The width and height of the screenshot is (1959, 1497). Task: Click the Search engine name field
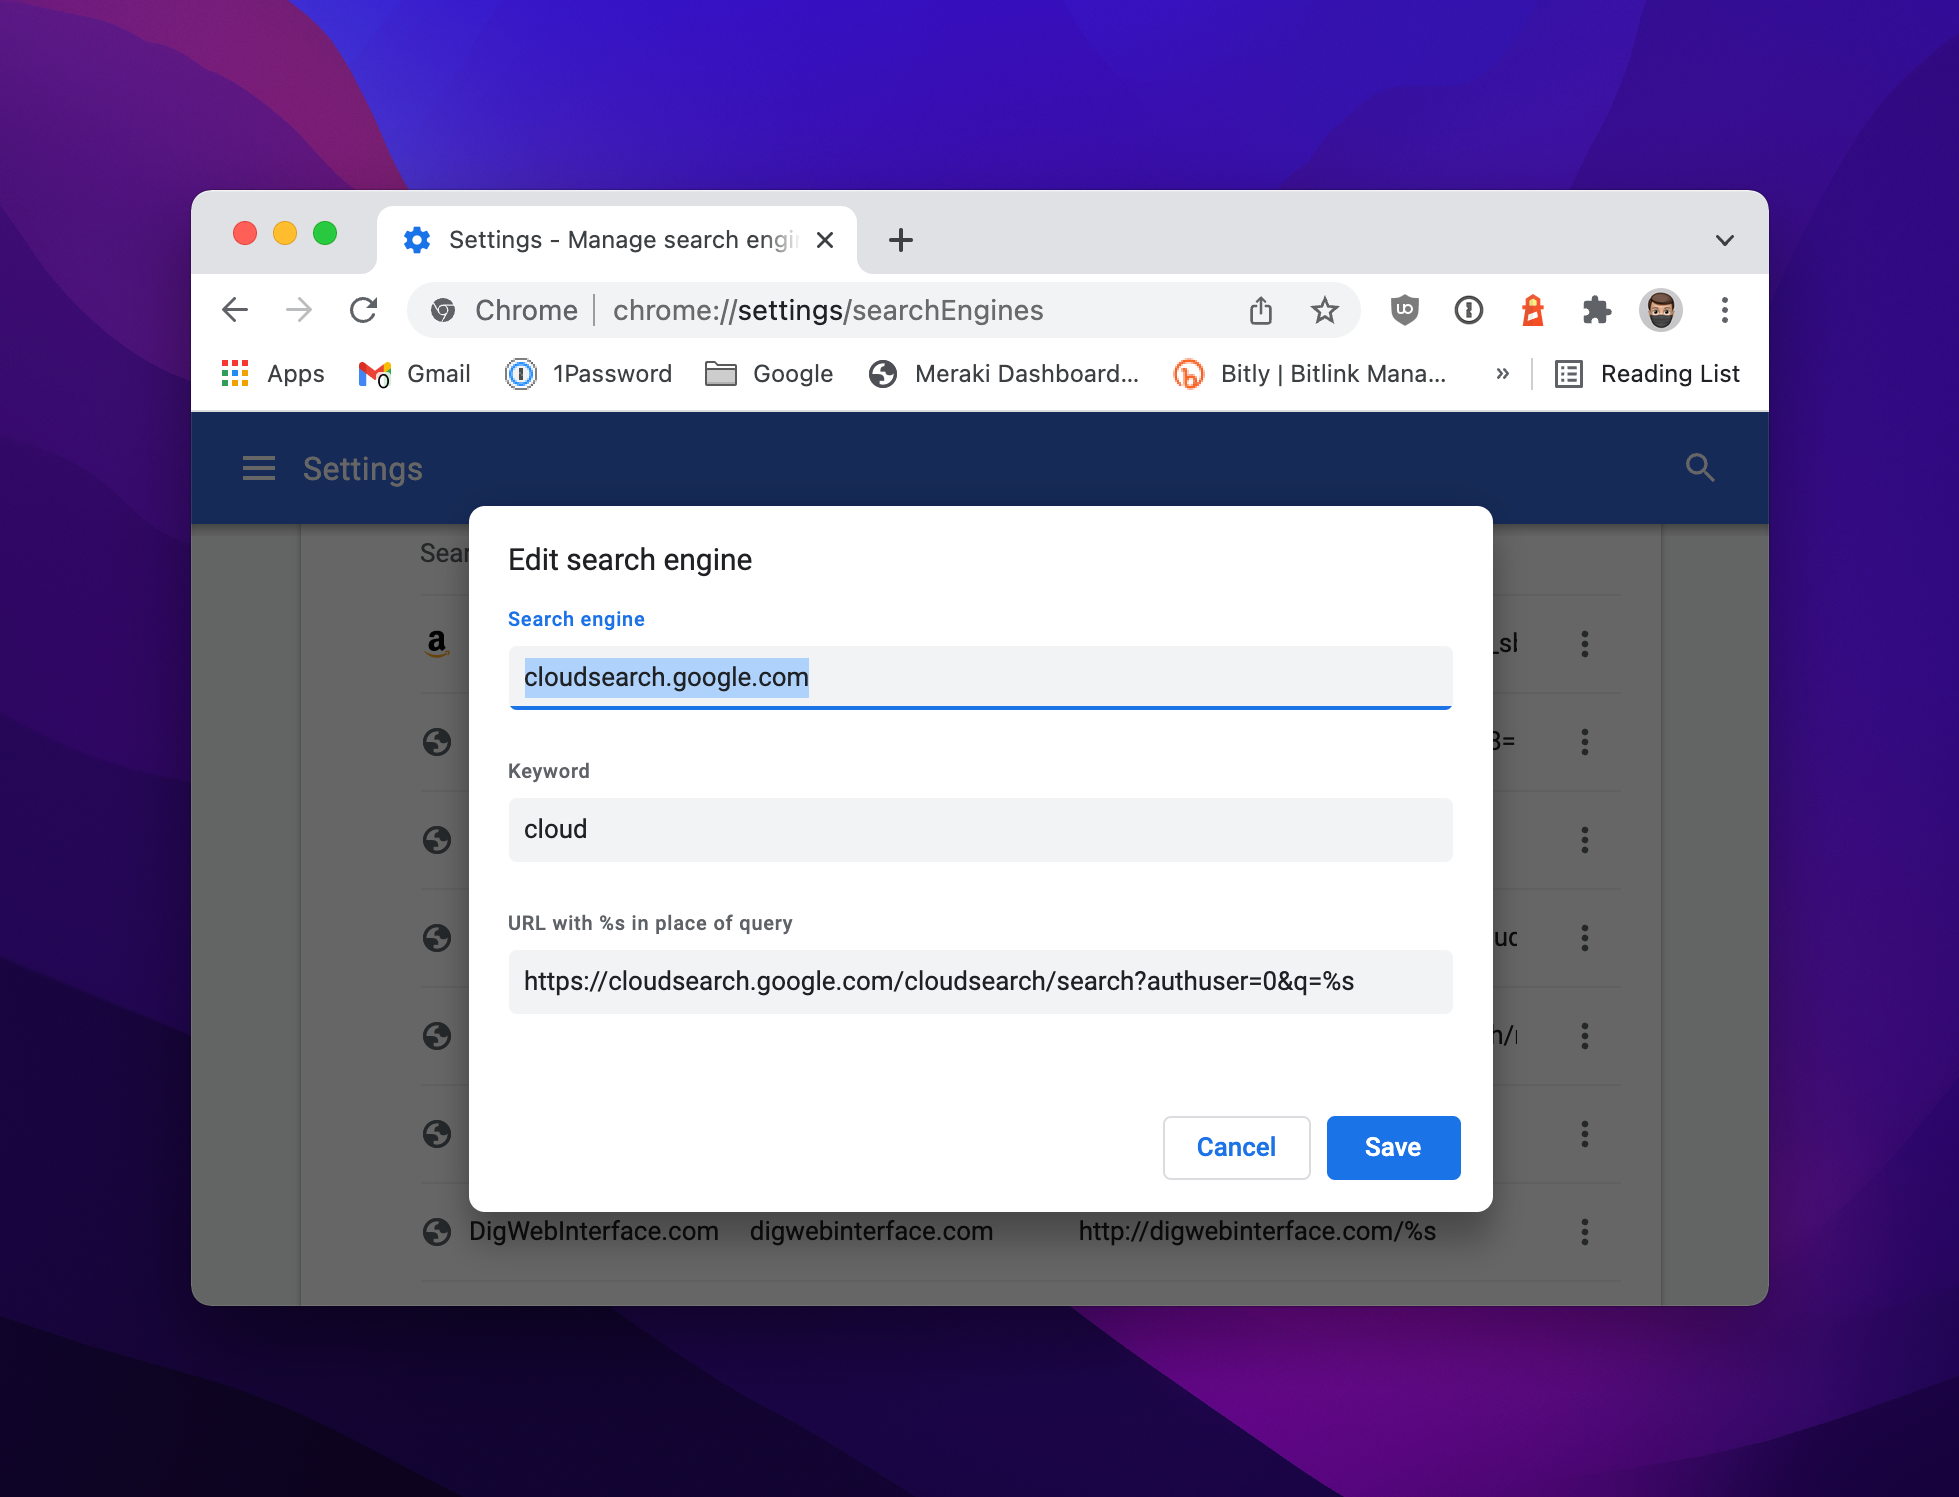(980, 678)
